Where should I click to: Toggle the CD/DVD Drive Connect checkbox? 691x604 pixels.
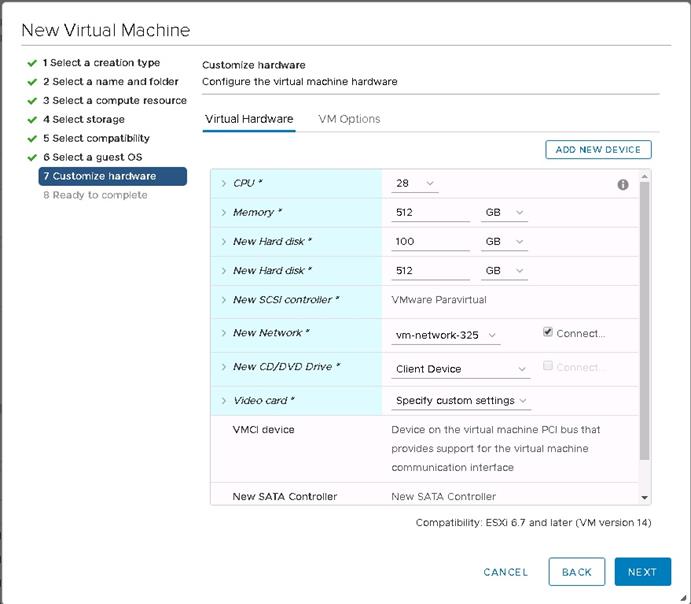[x=548, y=366]
